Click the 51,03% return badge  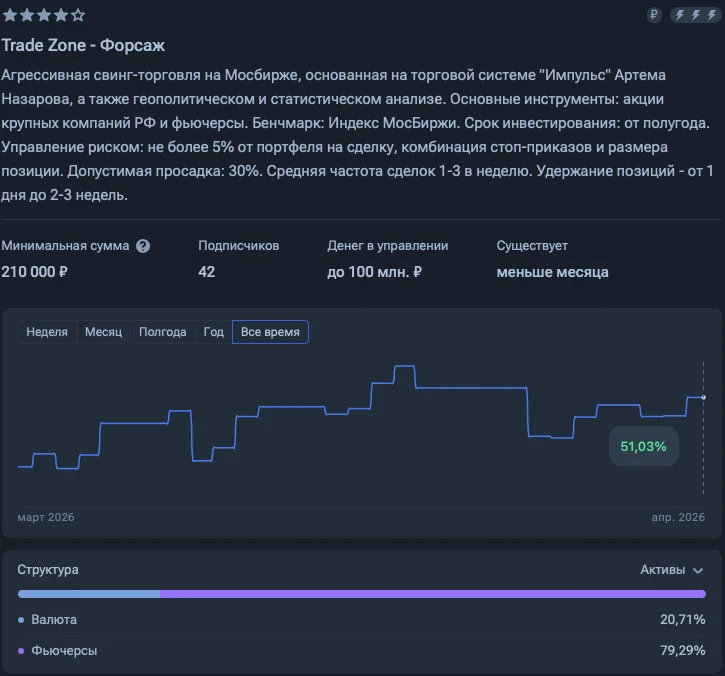coord(644,446)
